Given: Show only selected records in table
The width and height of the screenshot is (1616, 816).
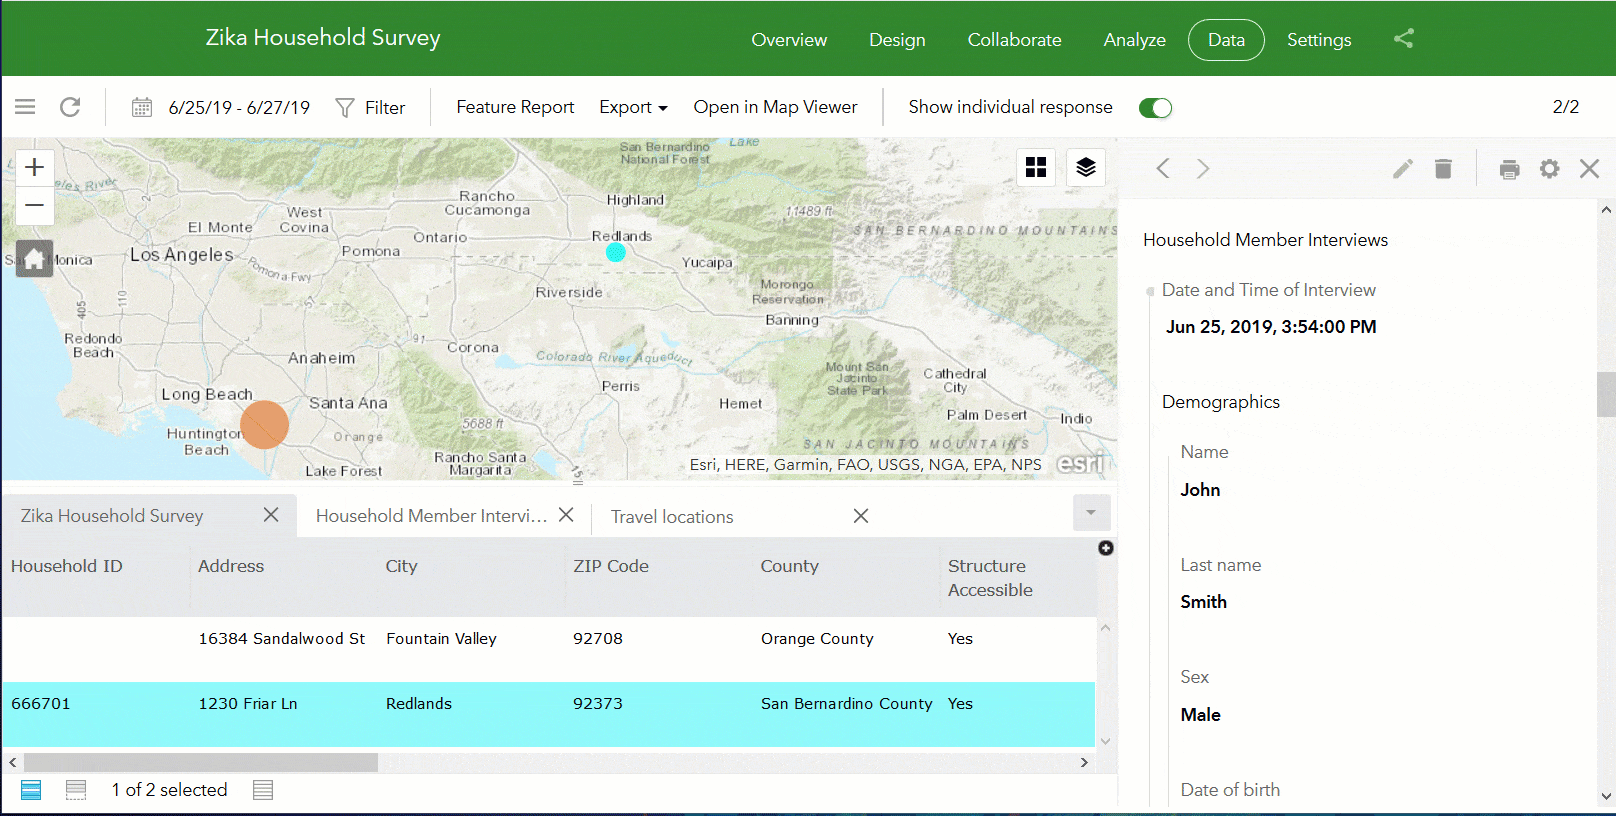Looking at the screenshot, I should coord(76,790).
